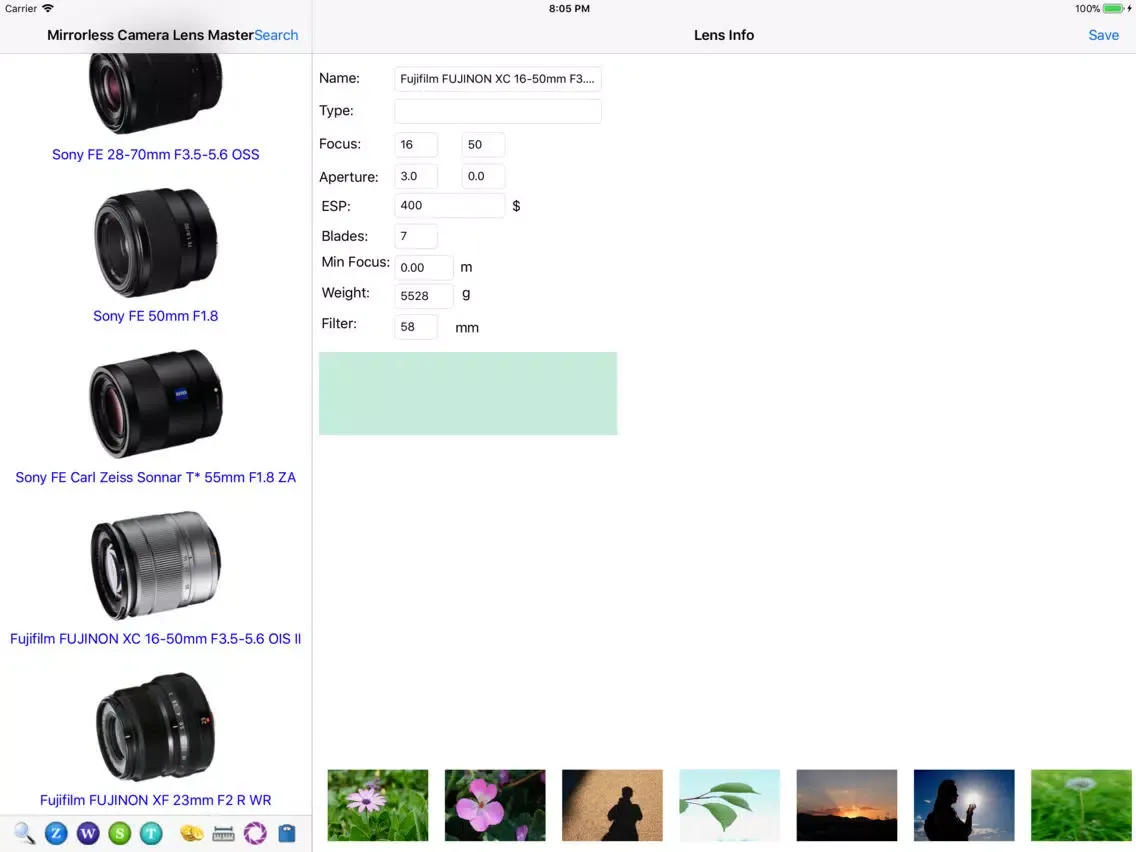Tap the 8:05 PM clock in status bar
The image size is (1136, 852).
569,9
